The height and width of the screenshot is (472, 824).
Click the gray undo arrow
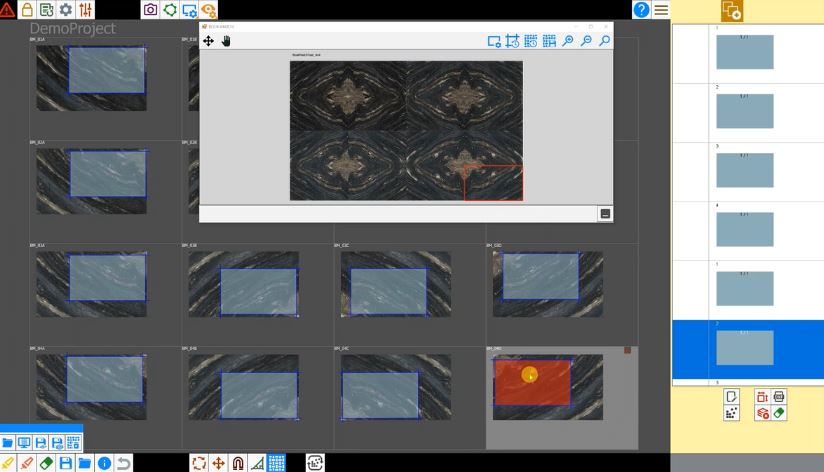click(x=123, y=463)
